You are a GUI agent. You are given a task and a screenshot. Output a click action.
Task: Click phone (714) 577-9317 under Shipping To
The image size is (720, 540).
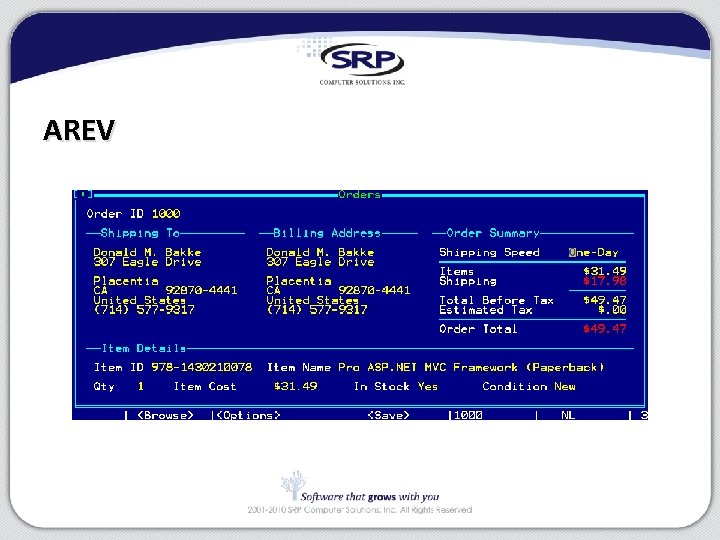point(144,309)
